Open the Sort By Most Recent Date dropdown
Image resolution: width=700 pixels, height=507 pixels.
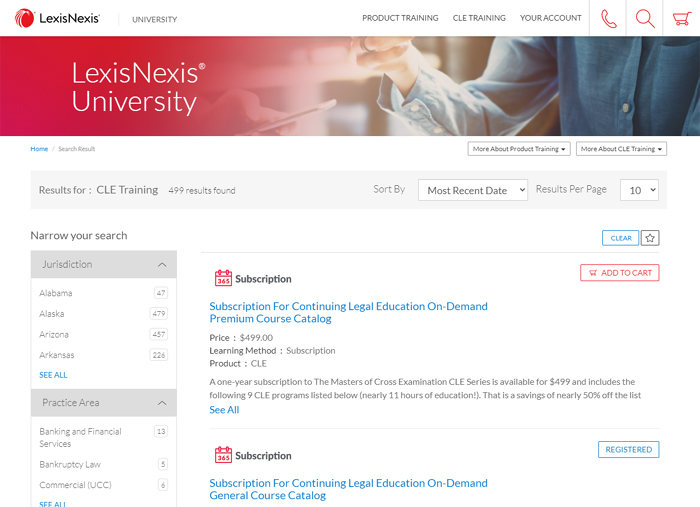473,190
